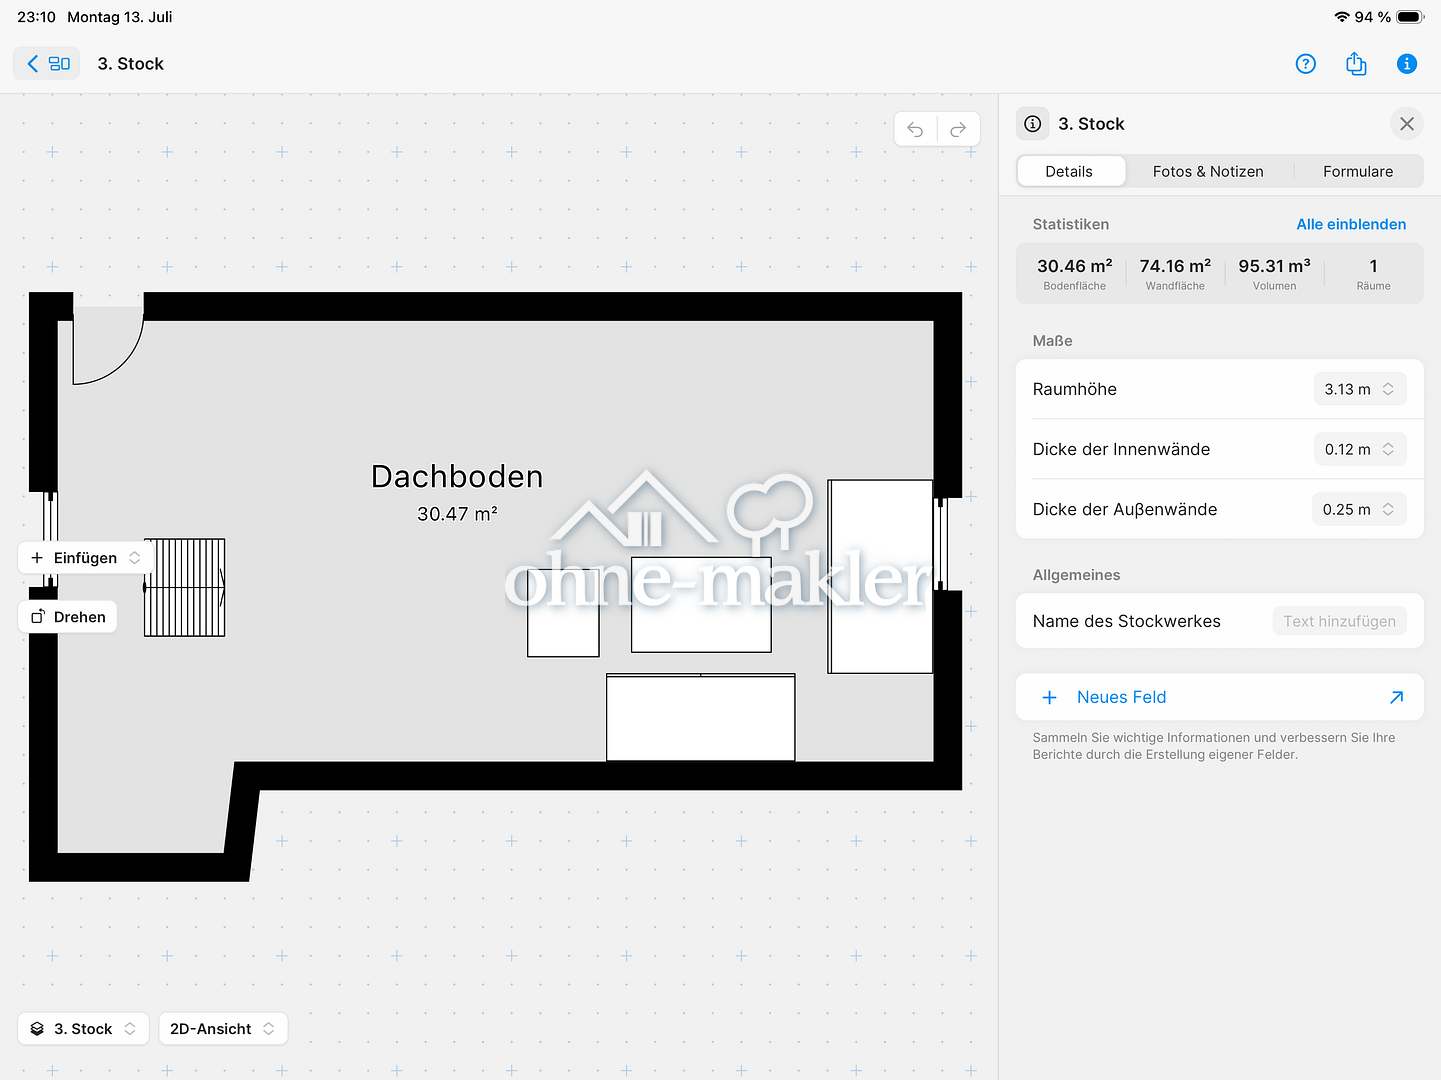Open the help question mark icon
The image size is (1441, 1080).
[1305, 64]
